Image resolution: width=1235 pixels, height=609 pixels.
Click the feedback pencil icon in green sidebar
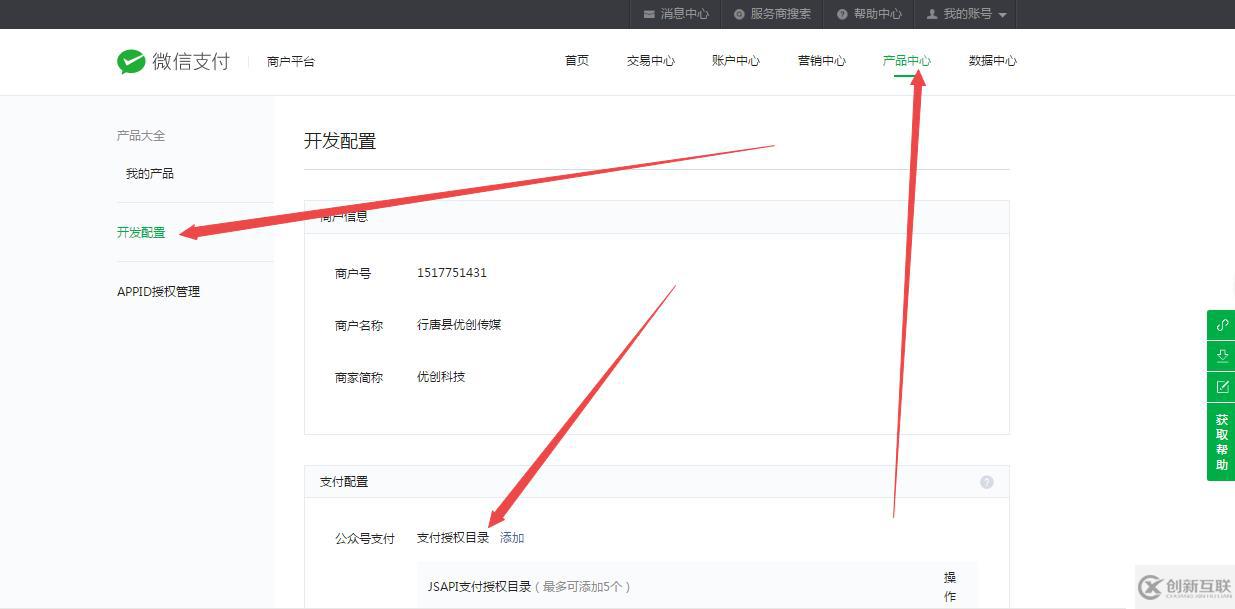1221,386
